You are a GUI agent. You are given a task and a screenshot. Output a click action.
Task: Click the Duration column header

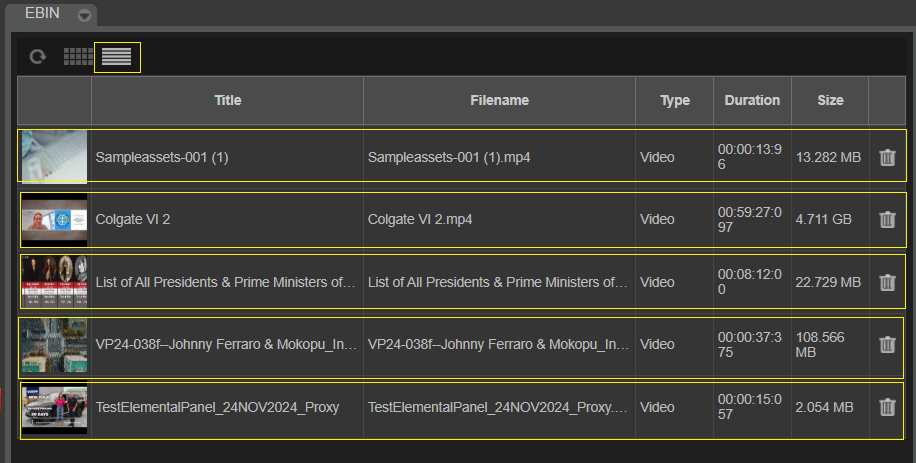pyautogui.click(x=752, y=100)
